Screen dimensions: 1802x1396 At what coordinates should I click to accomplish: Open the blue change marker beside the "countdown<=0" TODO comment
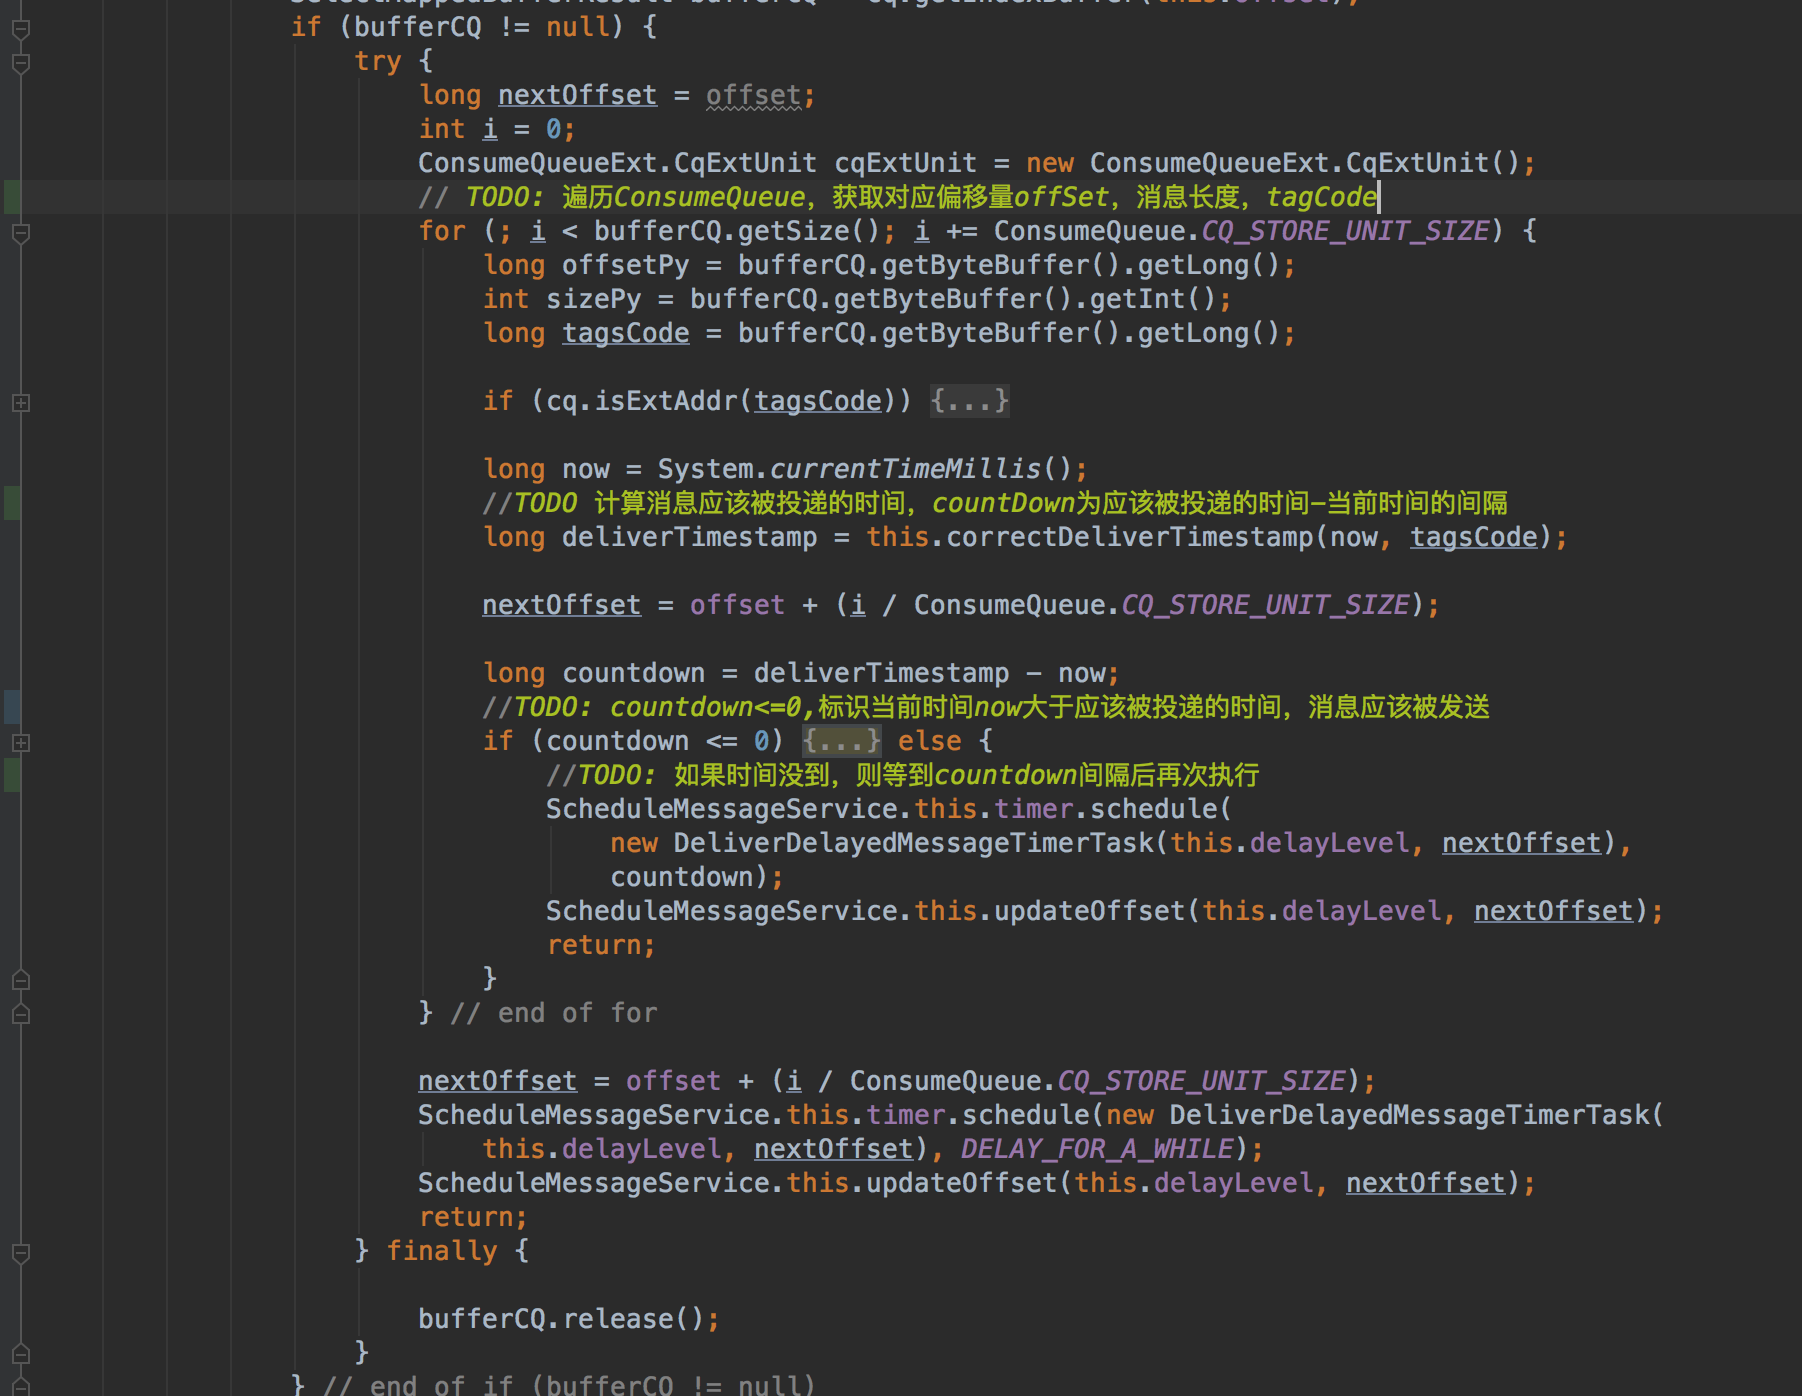pos(12,707)
